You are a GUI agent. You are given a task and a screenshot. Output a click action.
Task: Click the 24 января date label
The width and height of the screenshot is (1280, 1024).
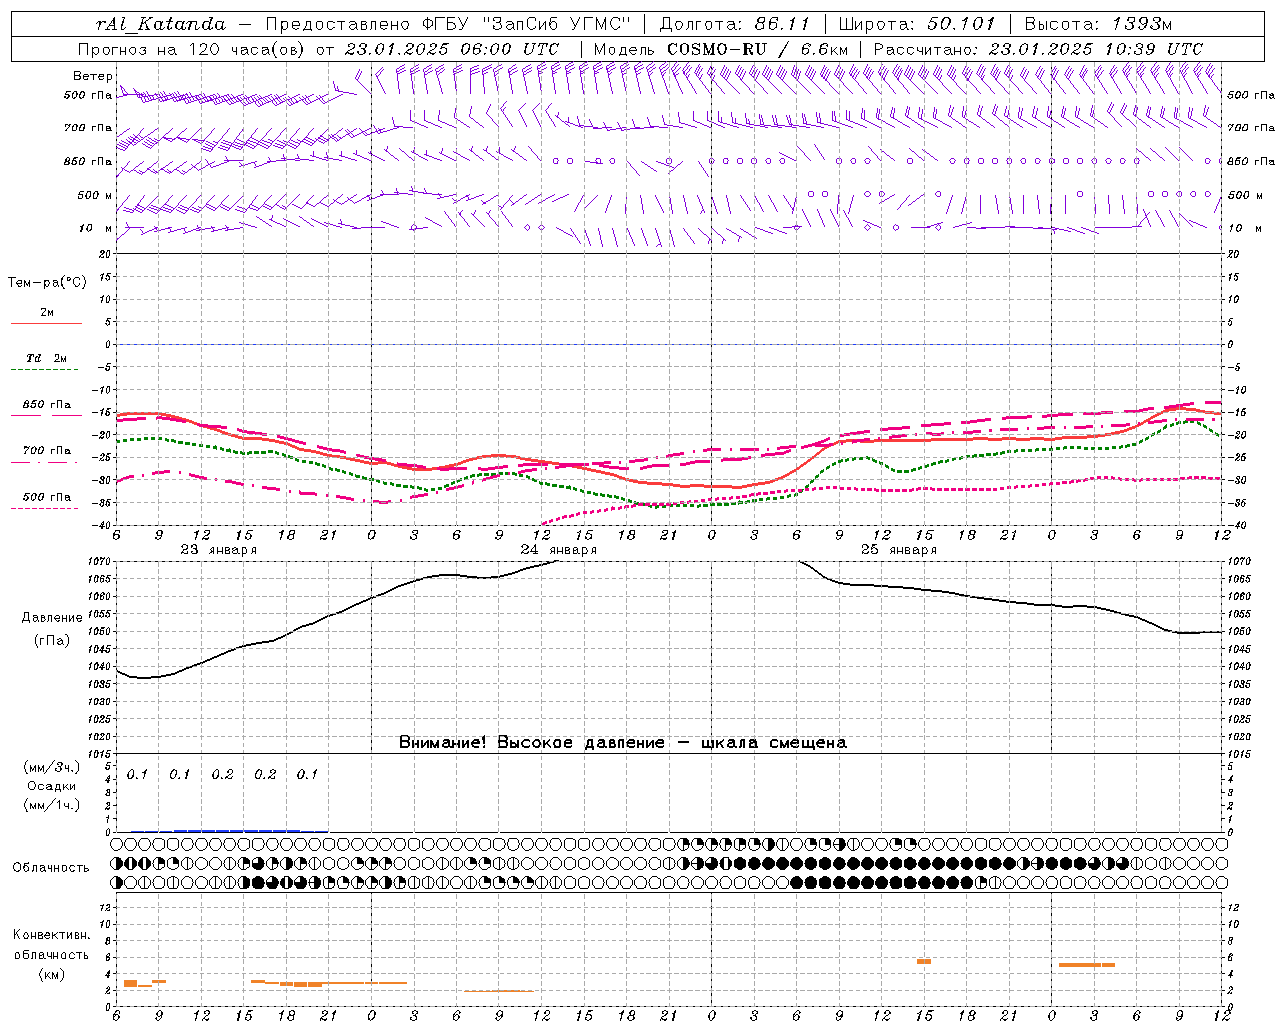pyautogui.click(x=558, y=550)
